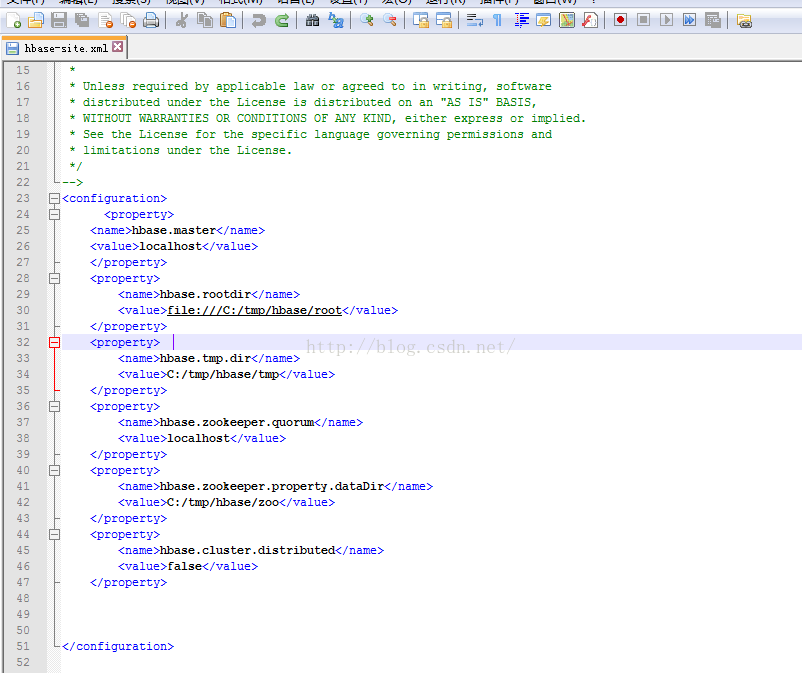The image size is (802, 673).
Task: Click closing </configuration> tag
Action: tap(118, 646)
